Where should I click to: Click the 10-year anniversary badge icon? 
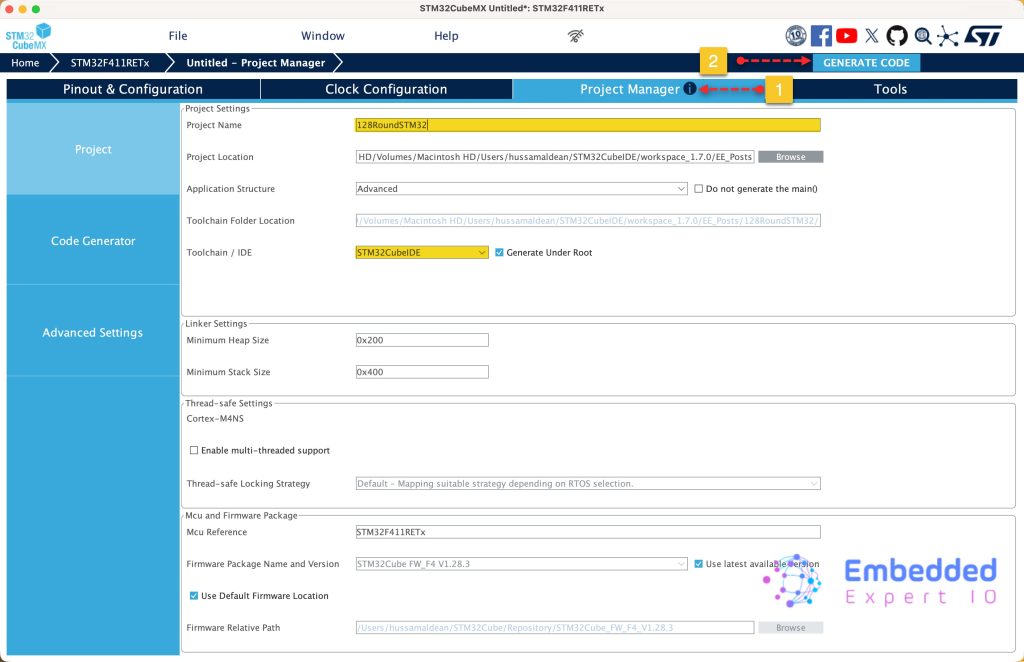pyautogui.click(x=796, y=36)
